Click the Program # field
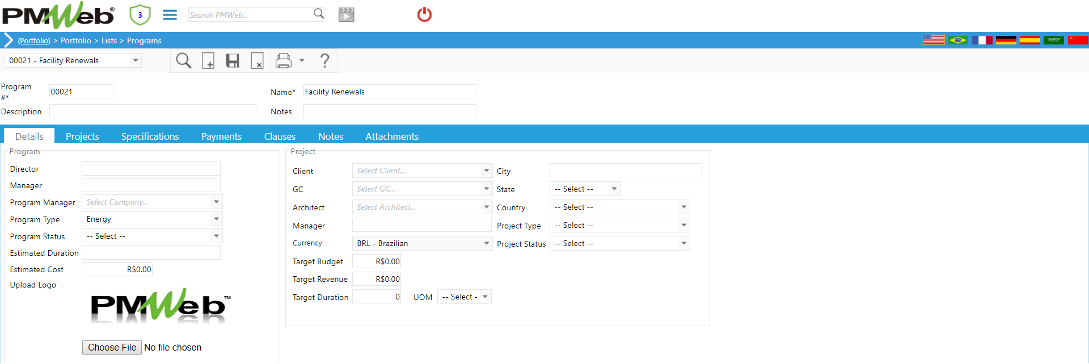 point(81,92)
